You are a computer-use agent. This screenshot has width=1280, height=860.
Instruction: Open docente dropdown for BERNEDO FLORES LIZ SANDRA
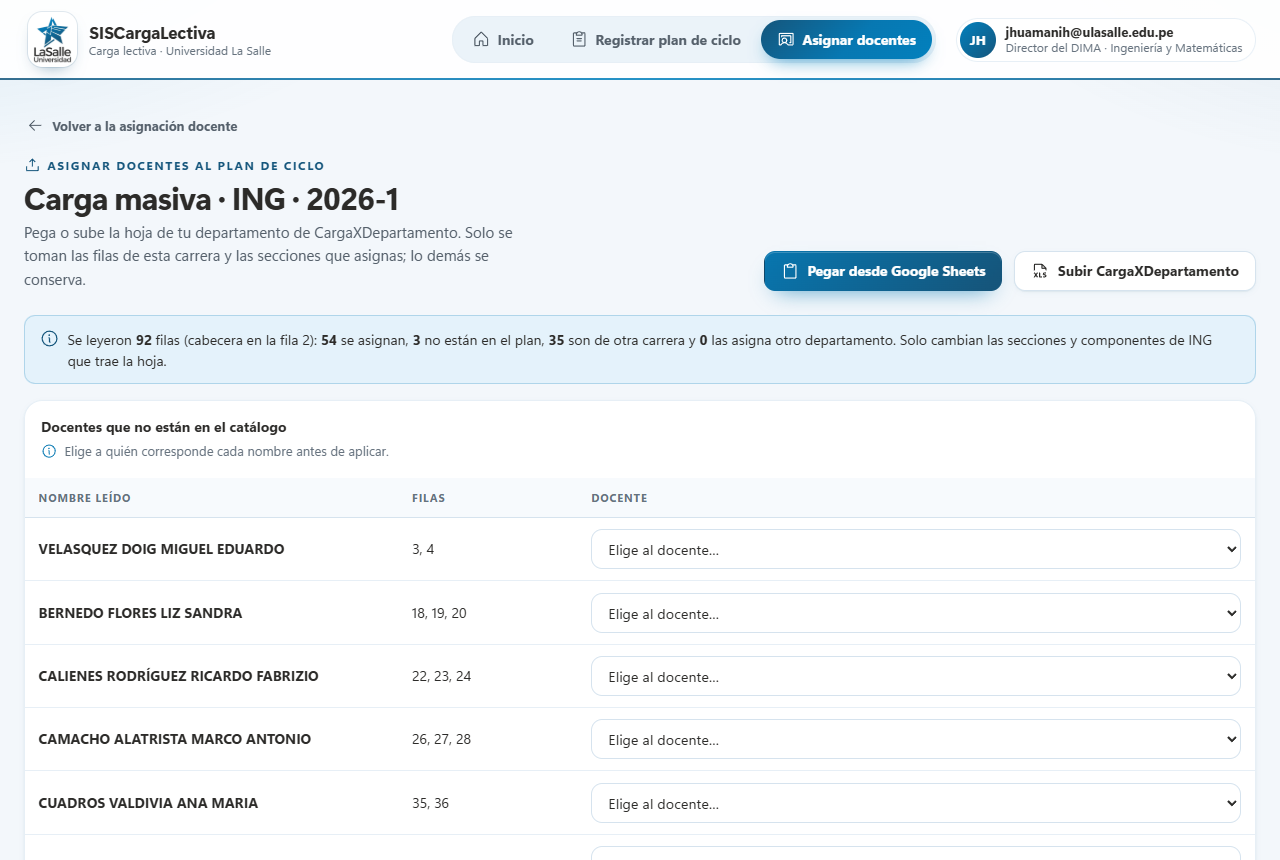point(916,613)
